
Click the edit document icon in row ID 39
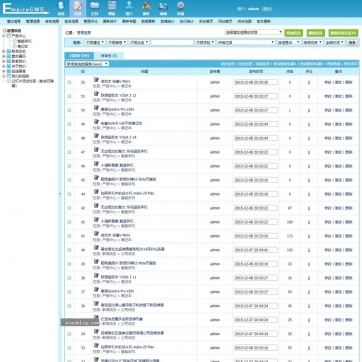point(96,262)
